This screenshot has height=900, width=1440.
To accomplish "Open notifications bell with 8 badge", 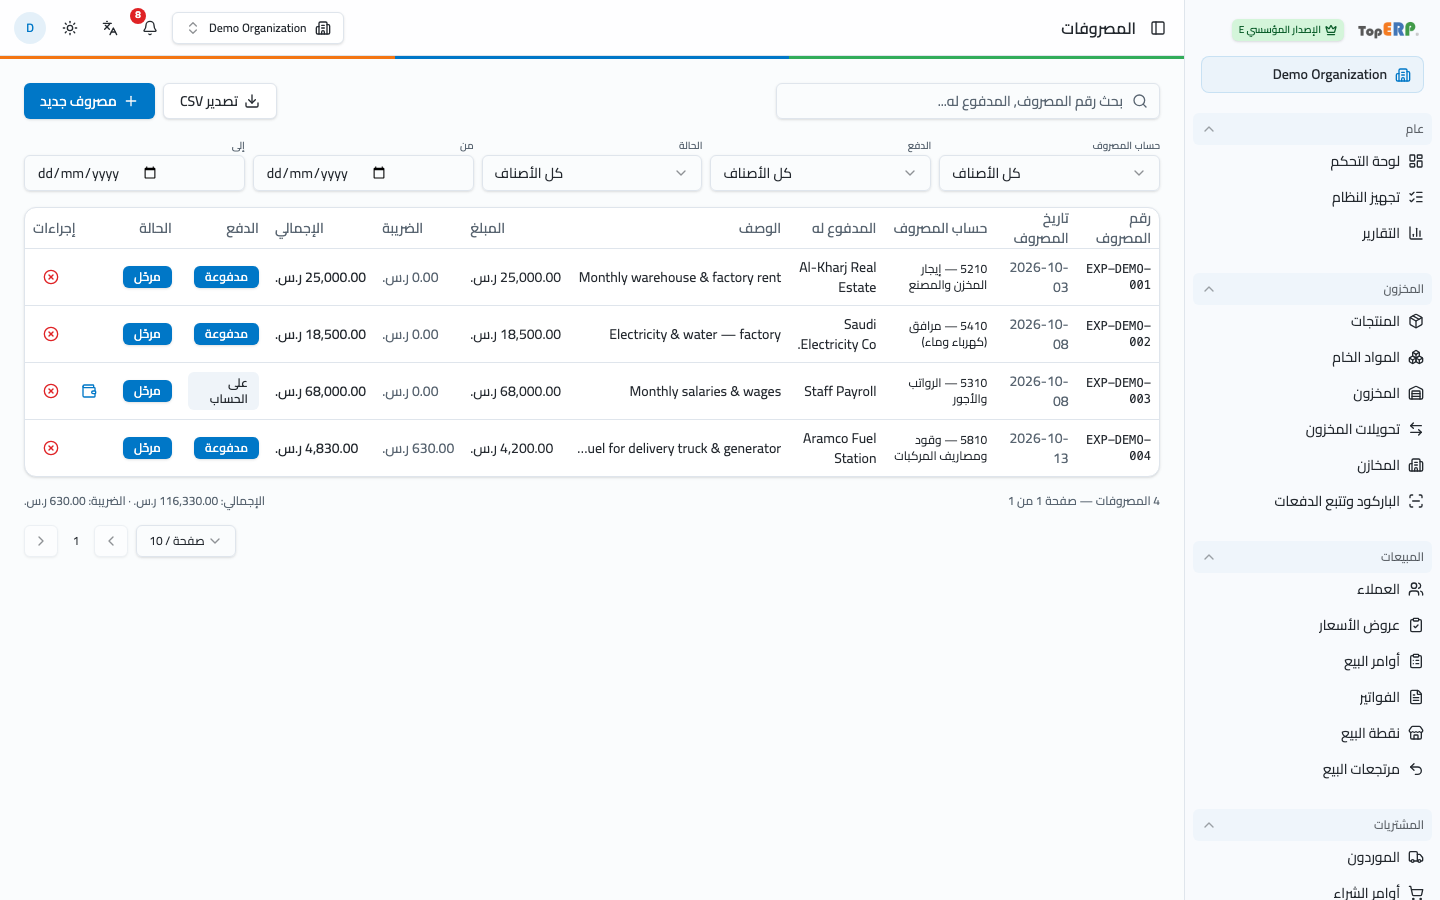I will (x=150, y=28).
